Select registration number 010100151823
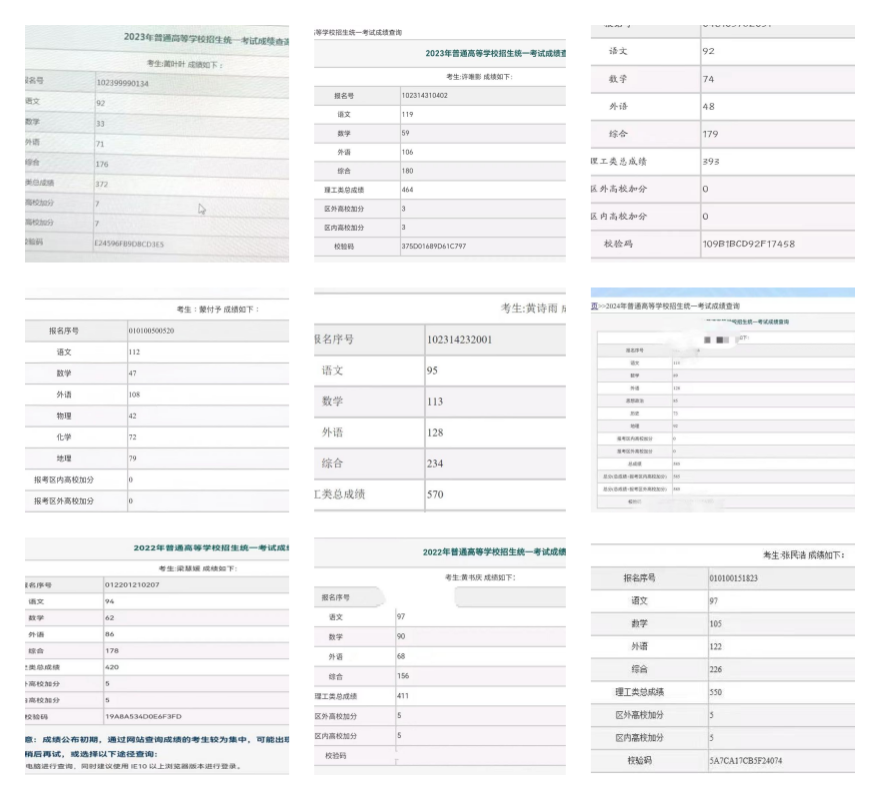This screenshot has height=800, width=880. point(734,578)
